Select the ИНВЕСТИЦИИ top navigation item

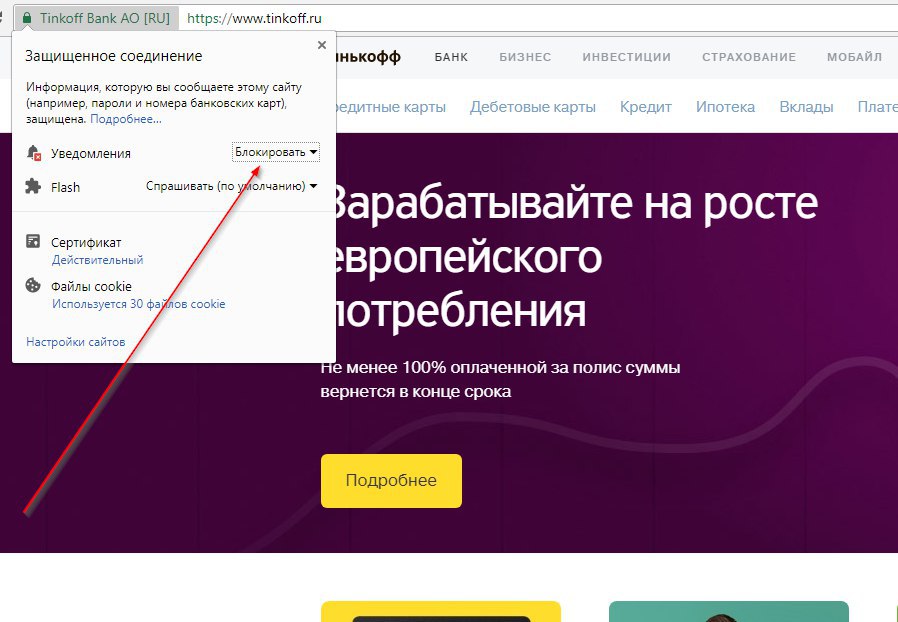coord(627,57)
